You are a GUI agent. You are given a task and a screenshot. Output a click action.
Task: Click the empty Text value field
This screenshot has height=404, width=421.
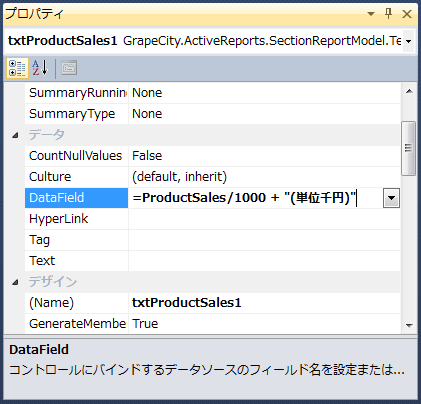tap(264, 261)
